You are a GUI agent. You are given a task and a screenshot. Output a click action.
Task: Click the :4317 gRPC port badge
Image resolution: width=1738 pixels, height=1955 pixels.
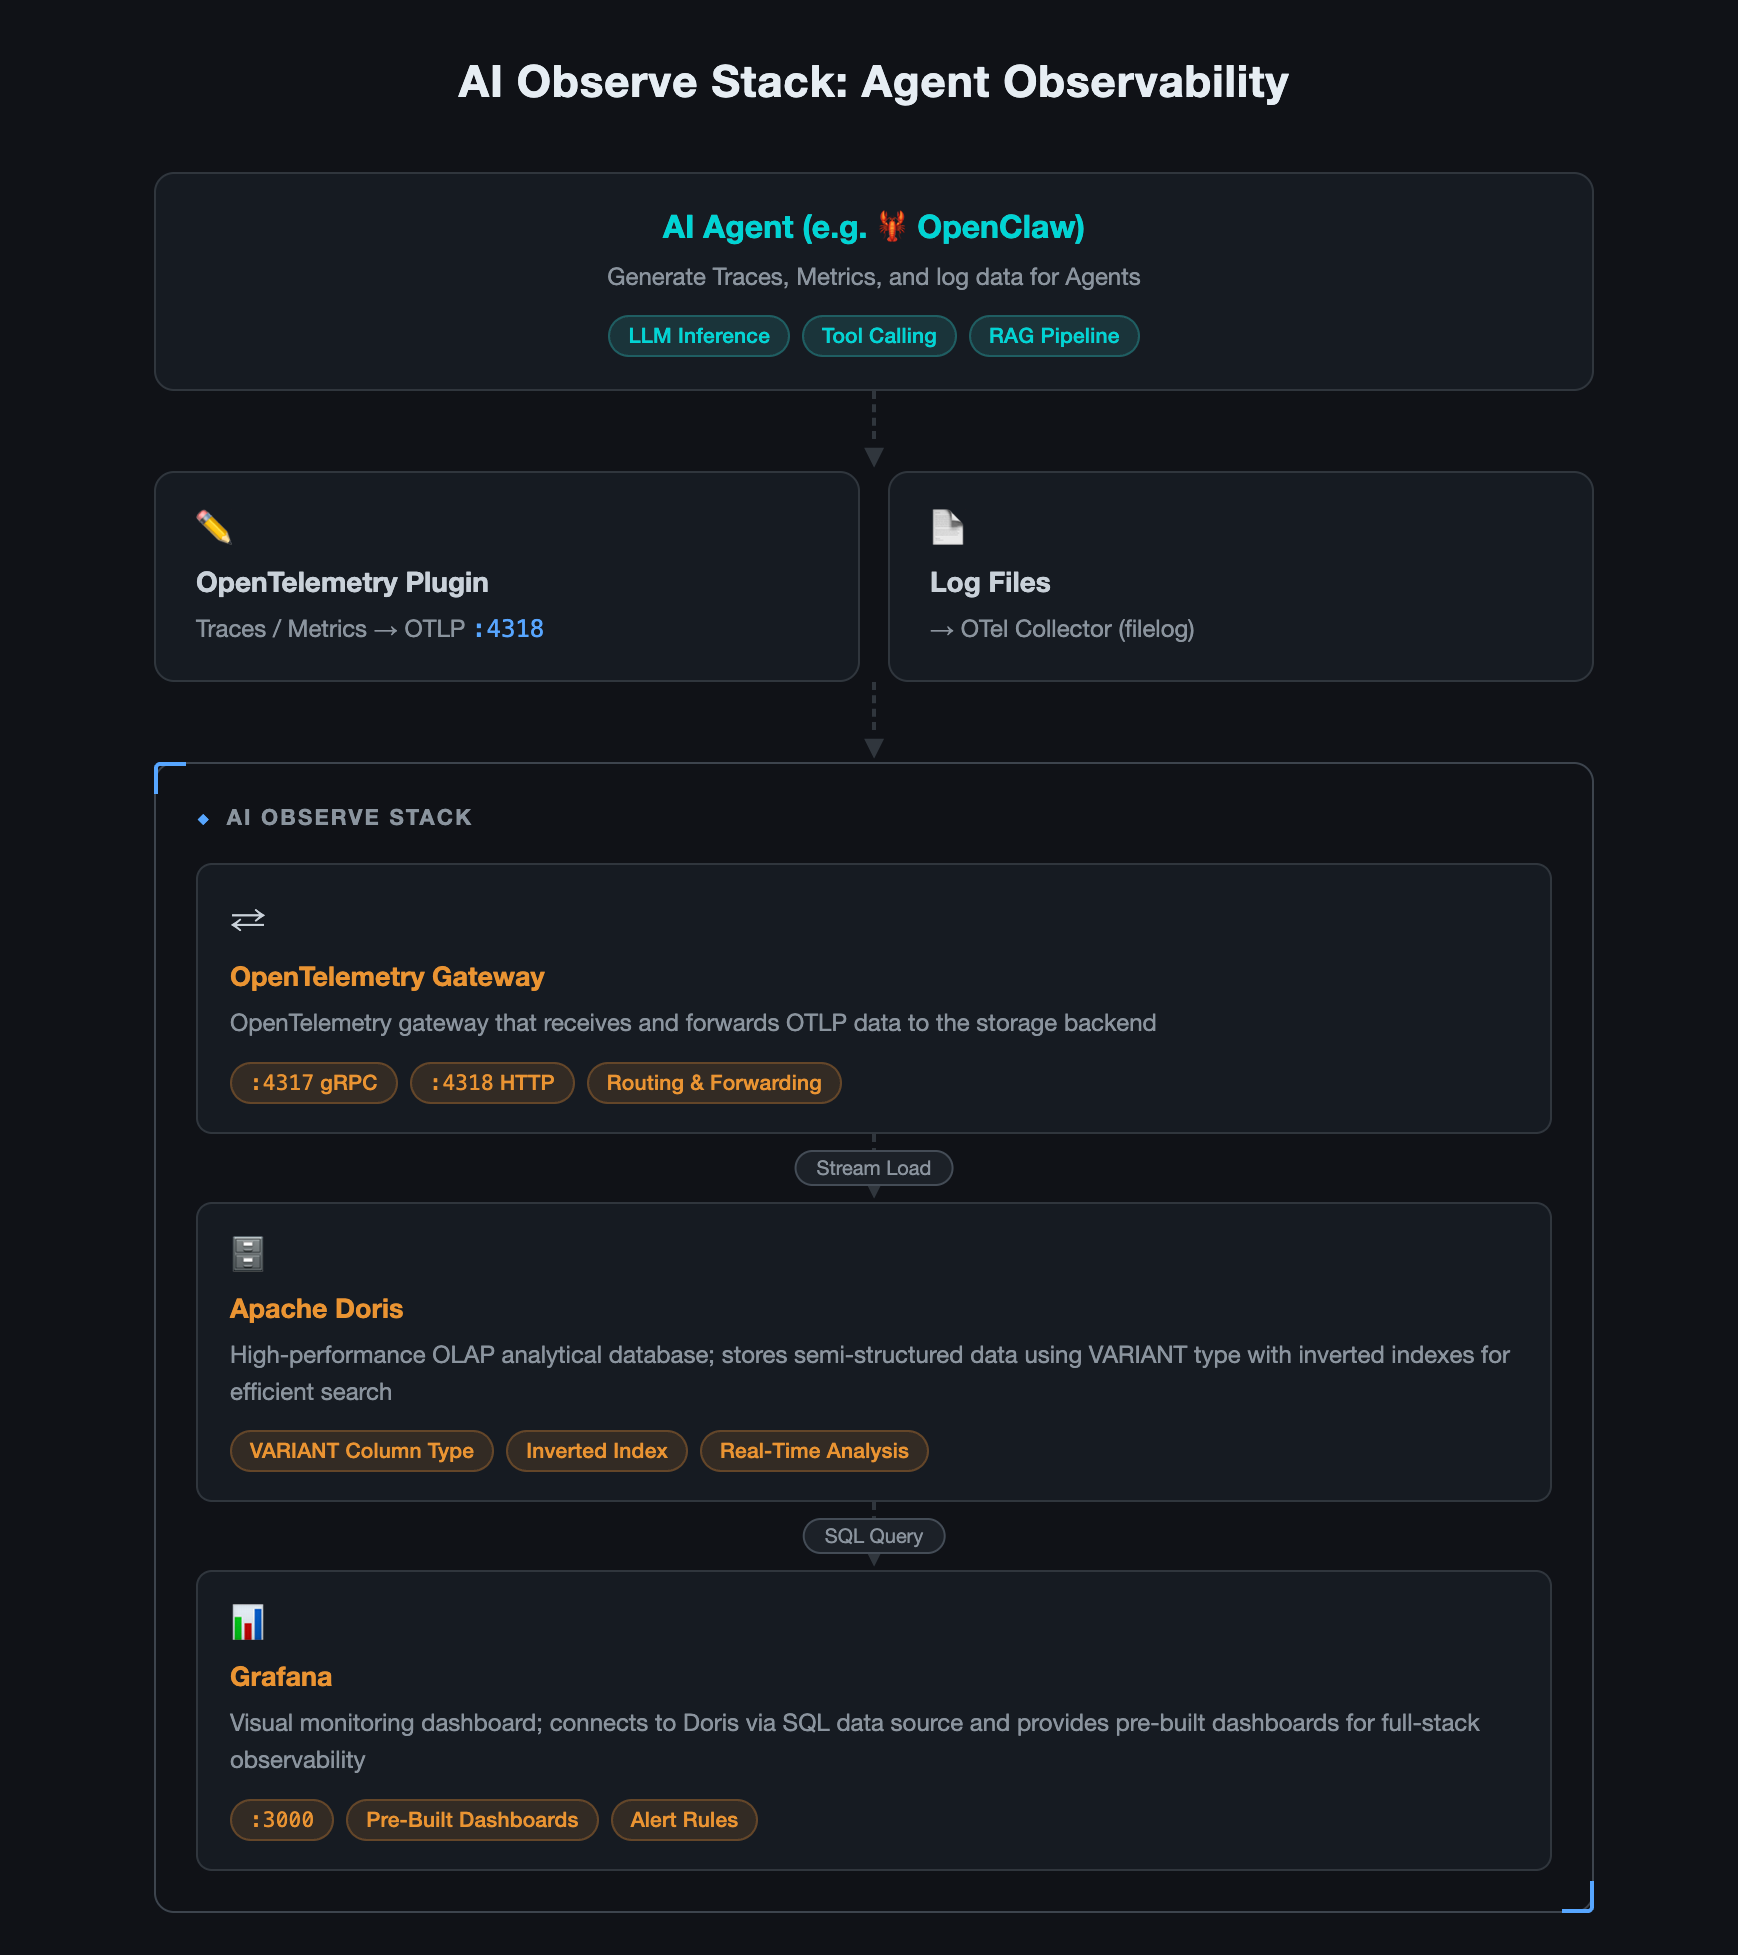click(x=314, y=1083)
